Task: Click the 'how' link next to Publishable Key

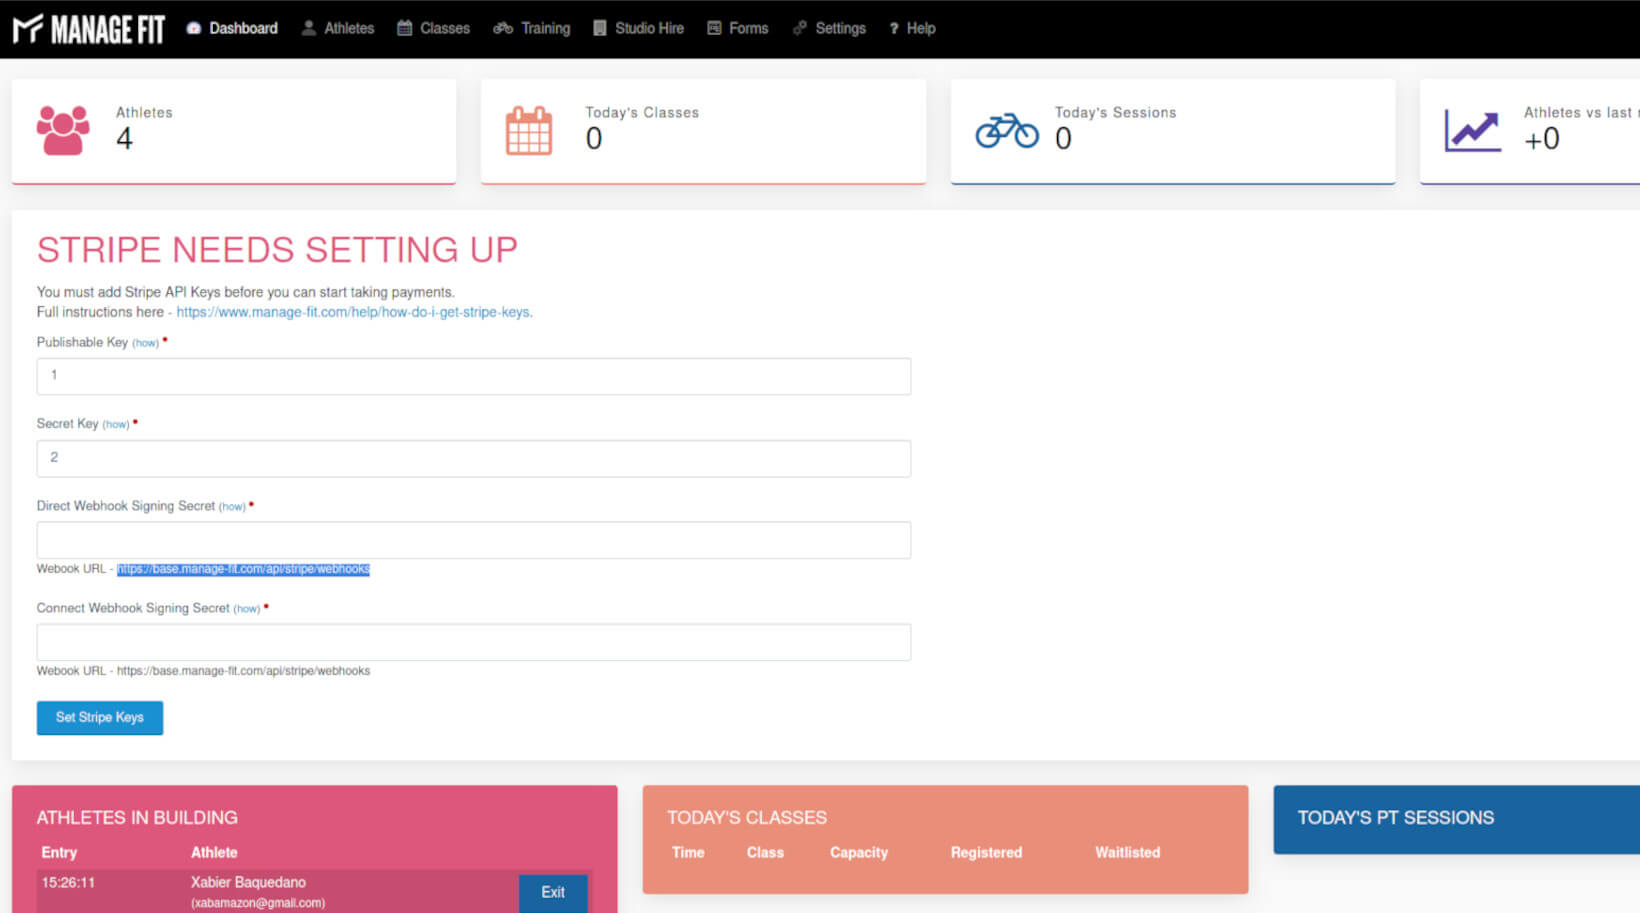Action: [x=146, y=343]
